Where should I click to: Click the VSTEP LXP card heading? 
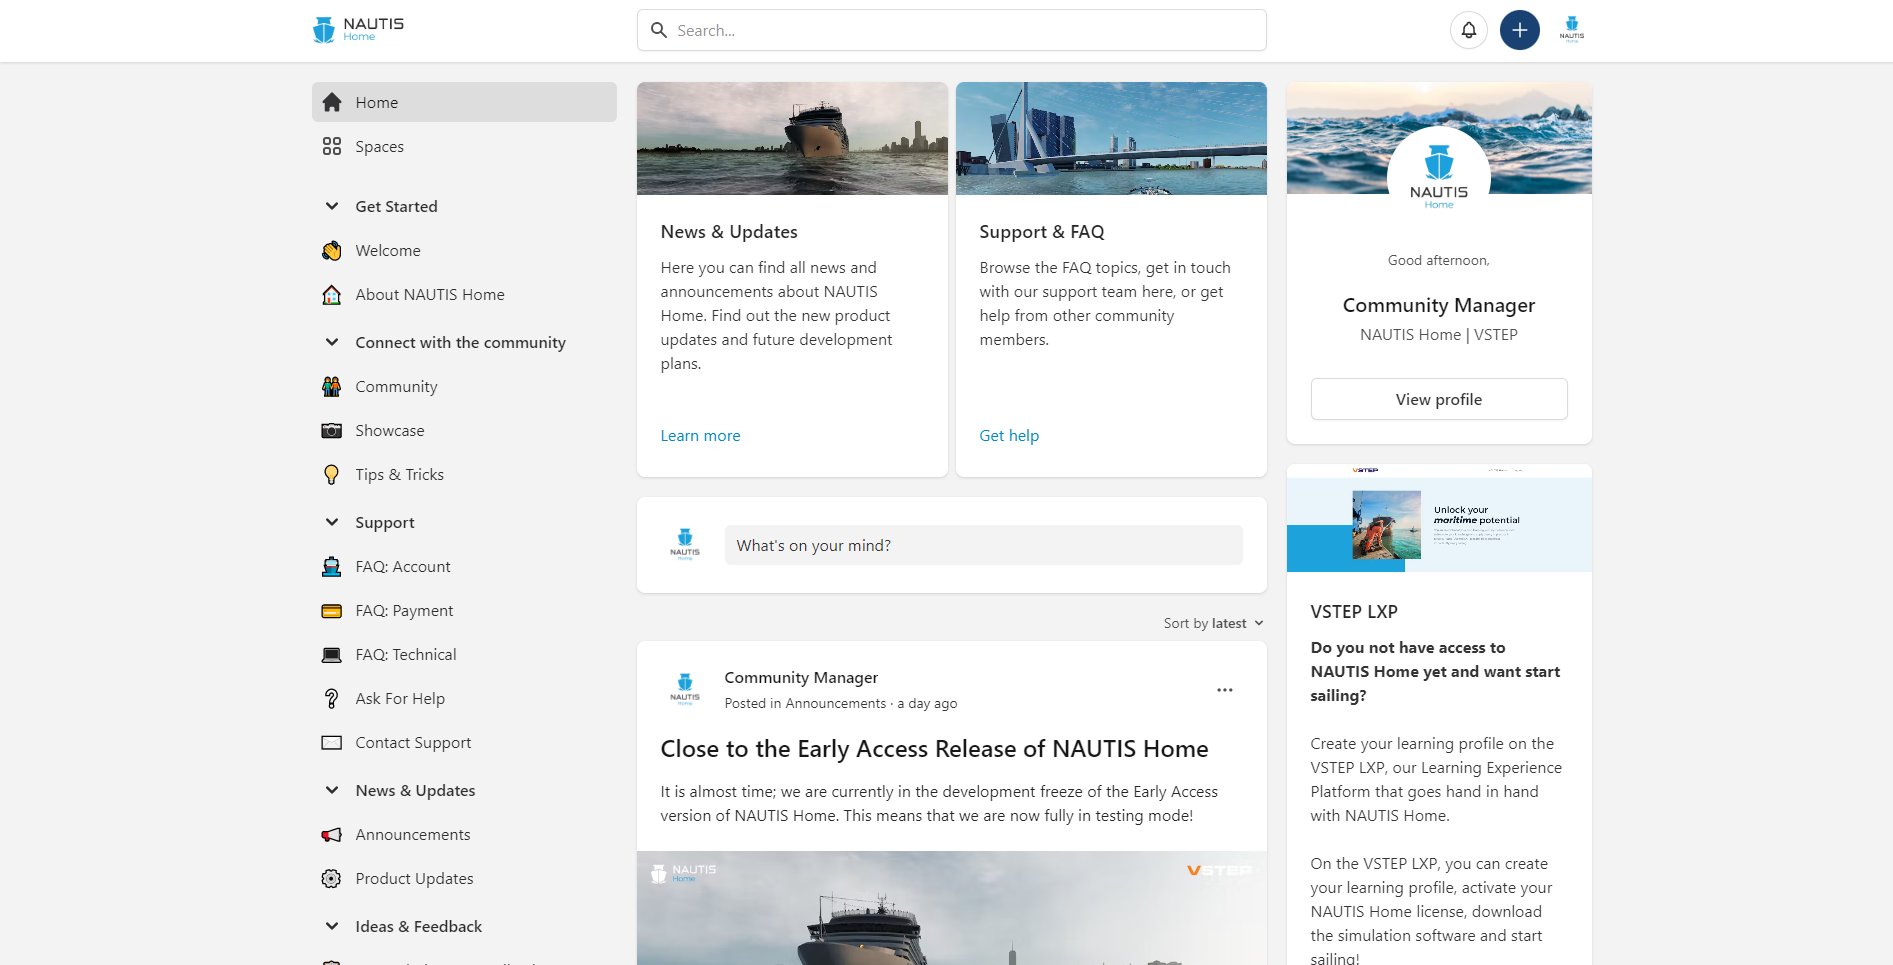pyautogui.click(x=1354, y=611)
